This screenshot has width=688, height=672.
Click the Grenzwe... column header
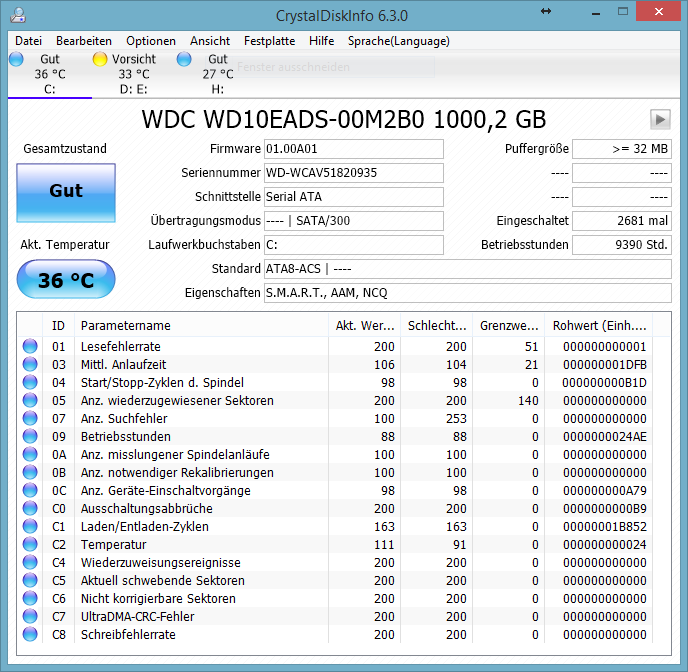[x=509, y=325]
